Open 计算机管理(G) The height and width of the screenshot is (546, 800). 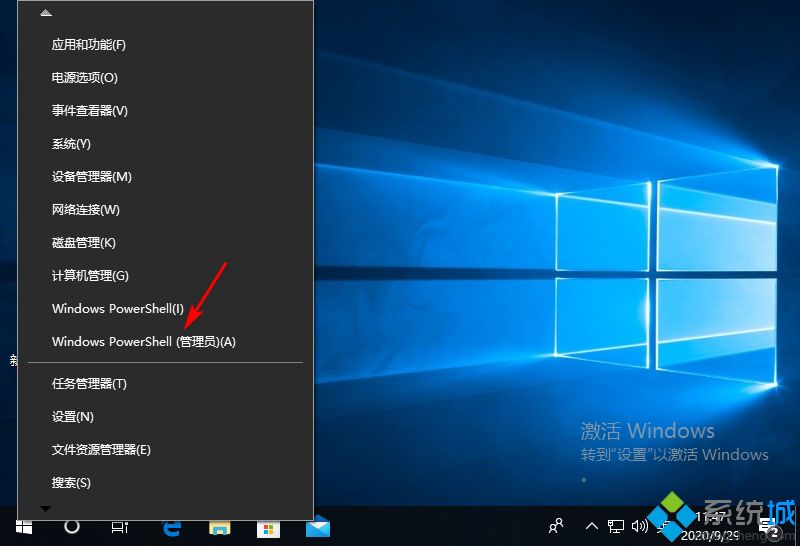tap(165, 276)
